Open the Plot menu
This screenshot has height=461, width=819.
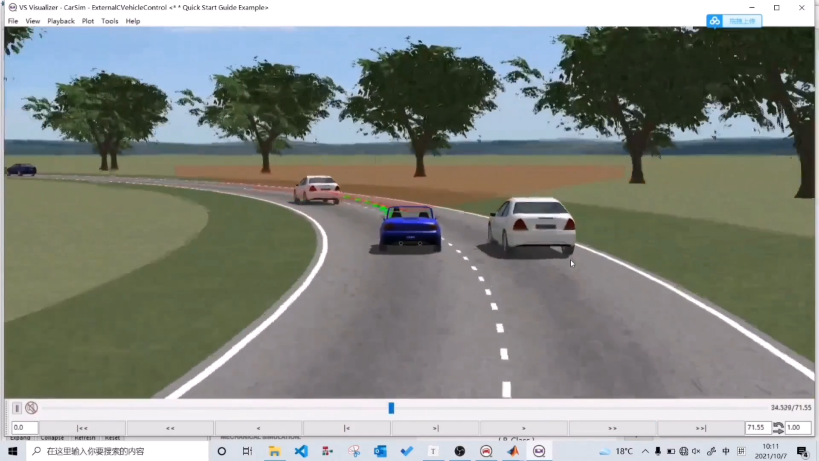point(88,21)
